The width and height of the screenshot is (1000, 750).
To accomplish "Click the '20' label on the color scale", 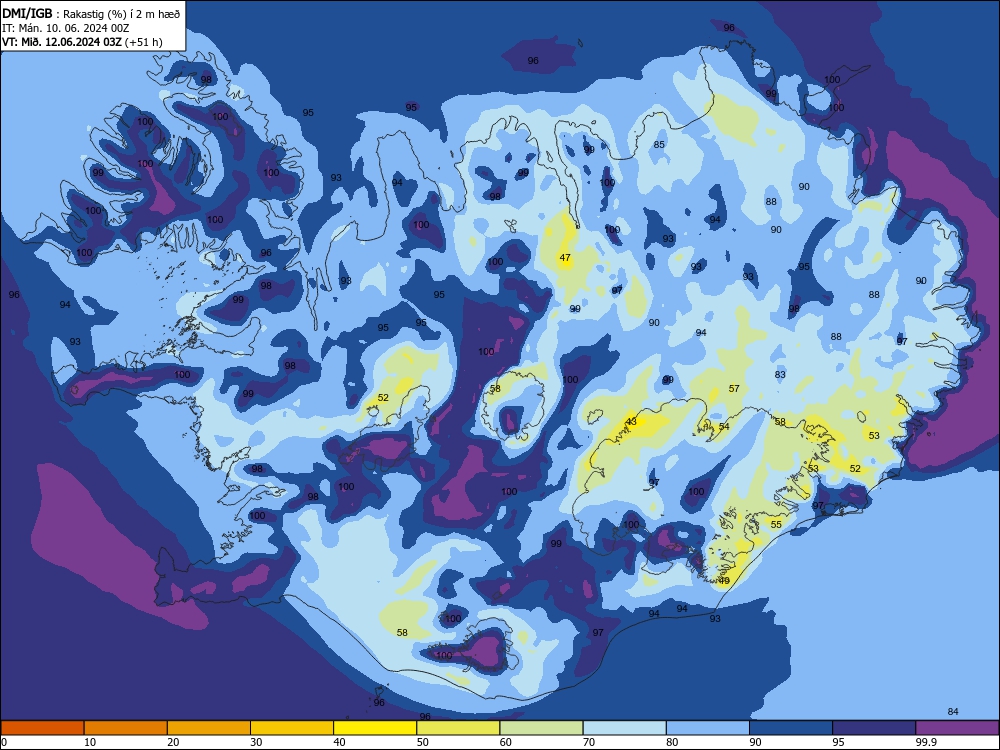I will click(173, 742).
